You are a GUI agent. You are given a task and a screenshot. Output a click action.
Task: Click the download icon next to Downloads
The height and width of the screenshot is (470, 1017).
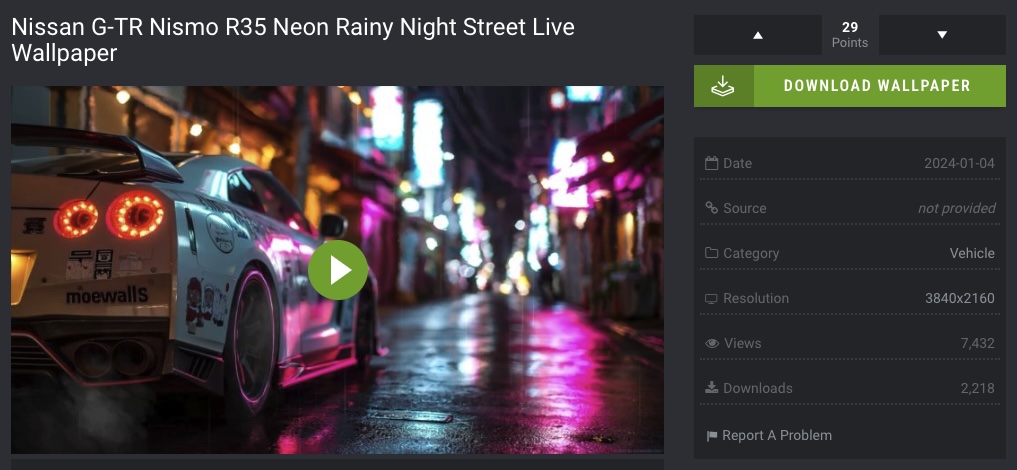(712, 388)
